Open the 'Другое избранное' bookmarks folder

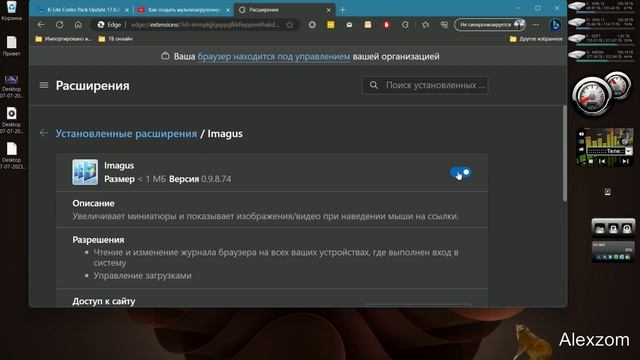click(536, 39)
